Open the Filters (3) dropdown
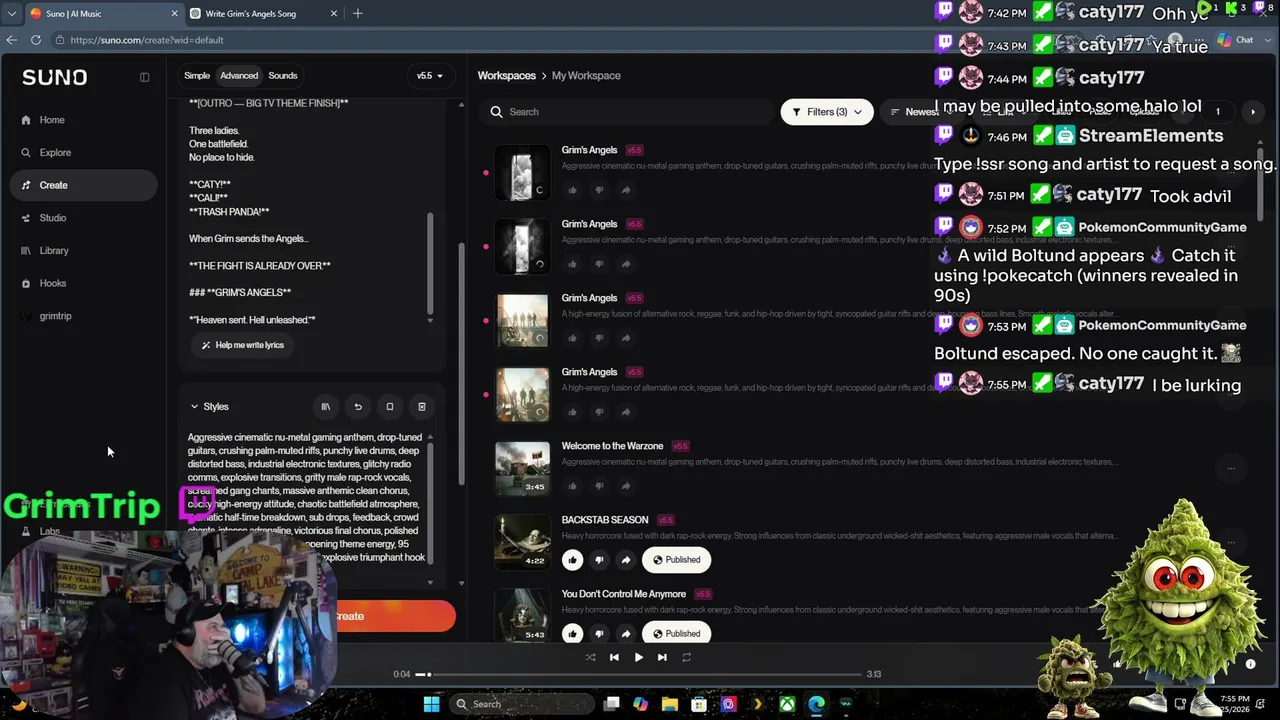 click(827, 112)
